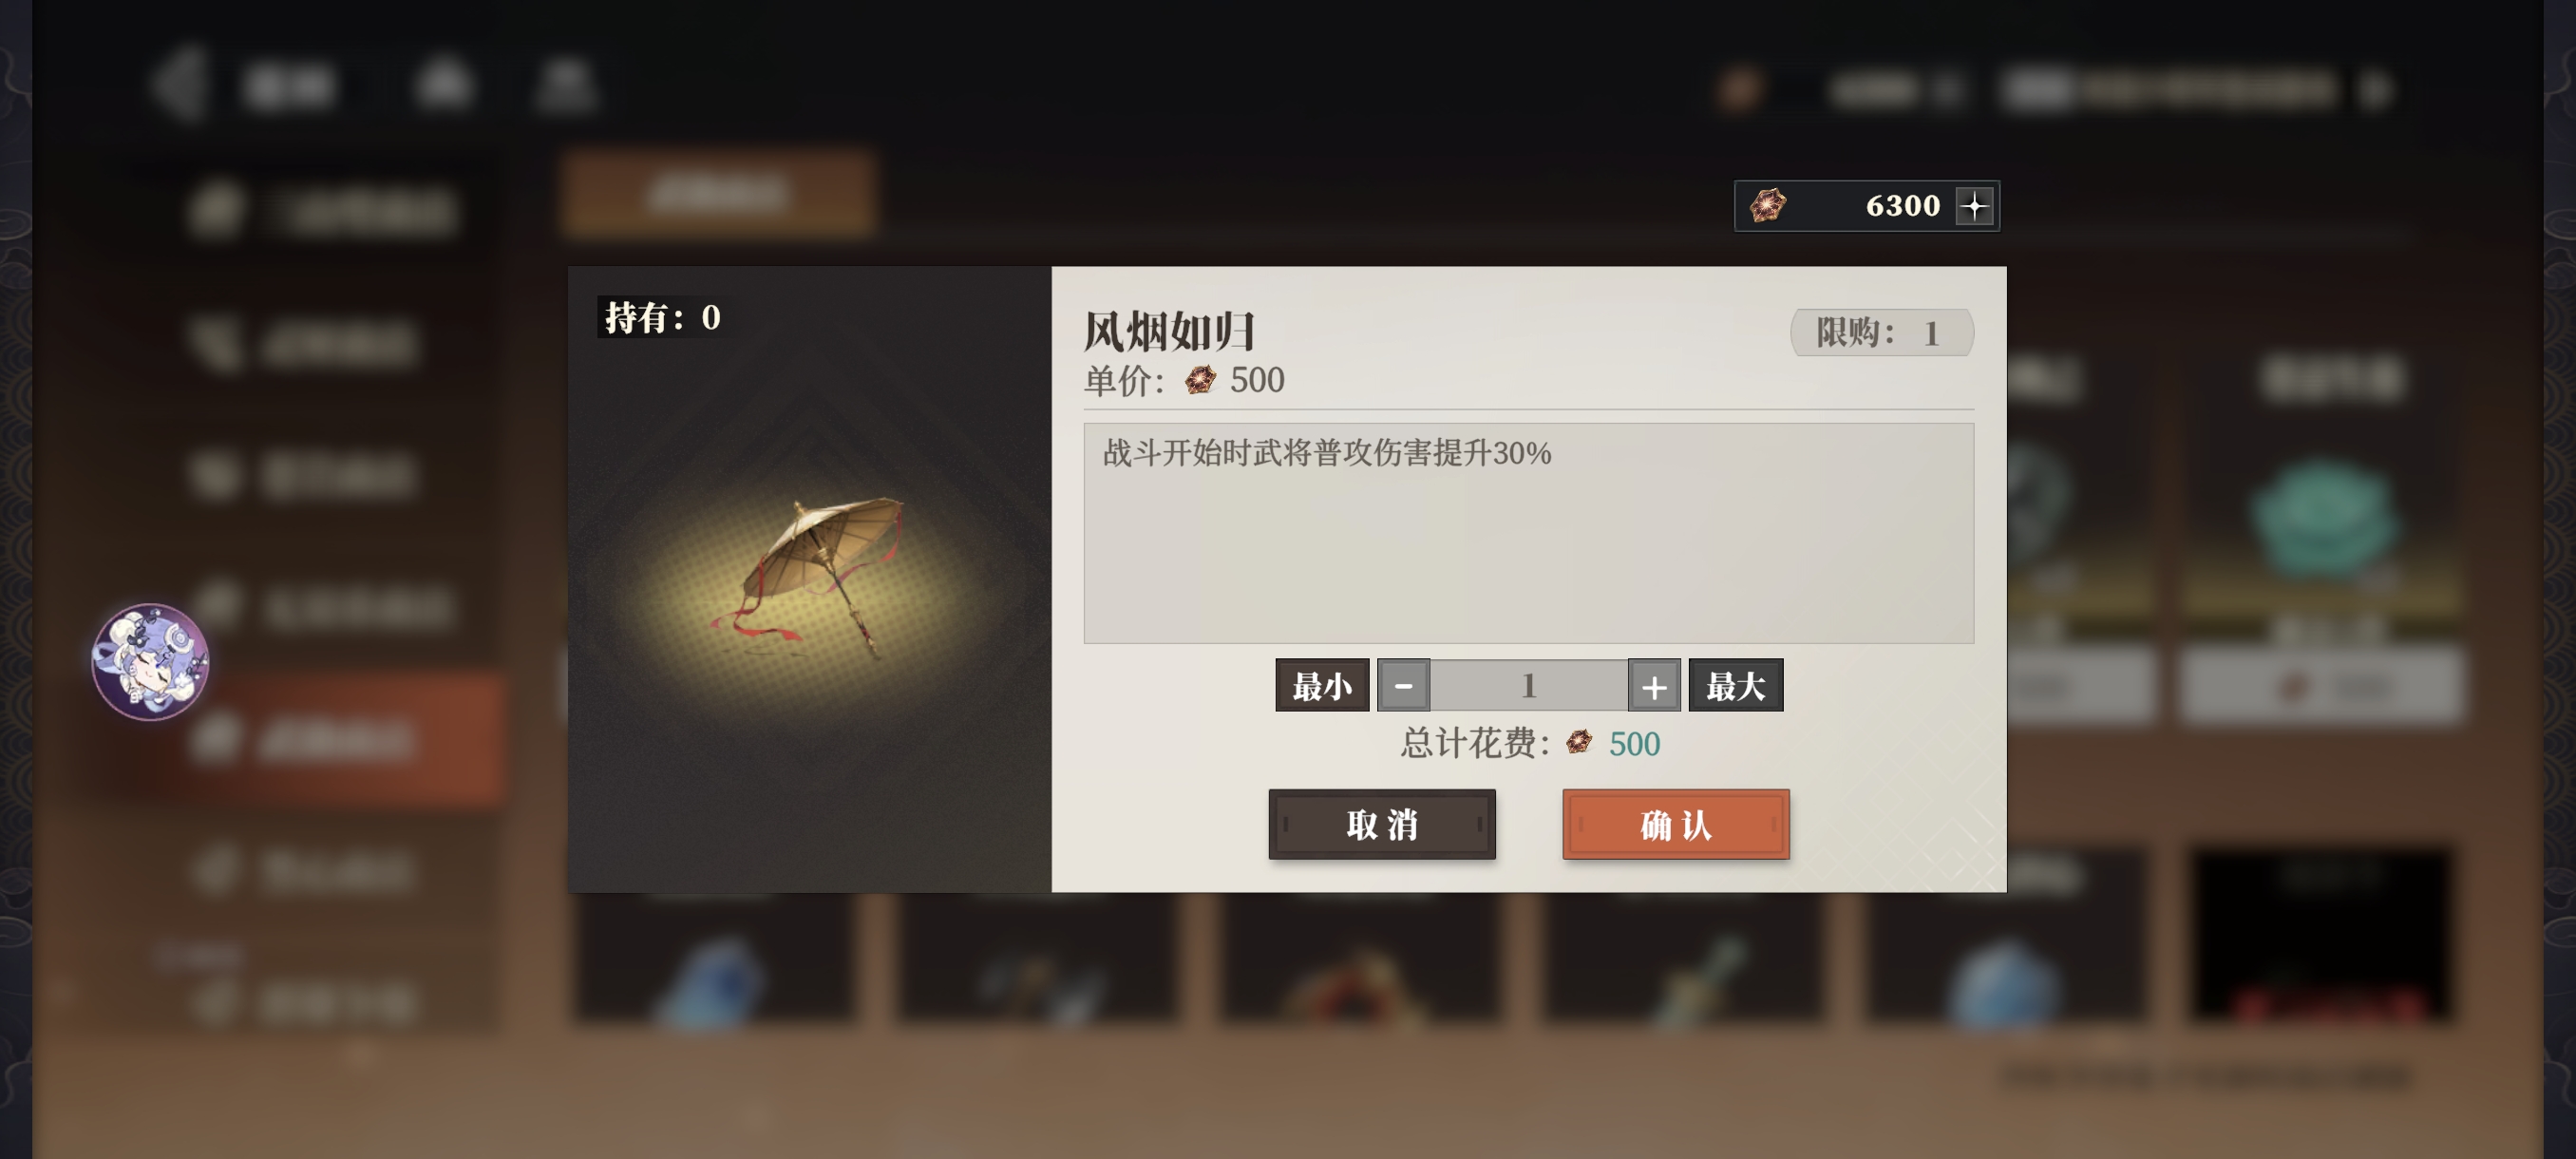This screenshot has height=1159, width=2576.
Task: Tap the floating chibi character avatar
Action: pos(150,661)
